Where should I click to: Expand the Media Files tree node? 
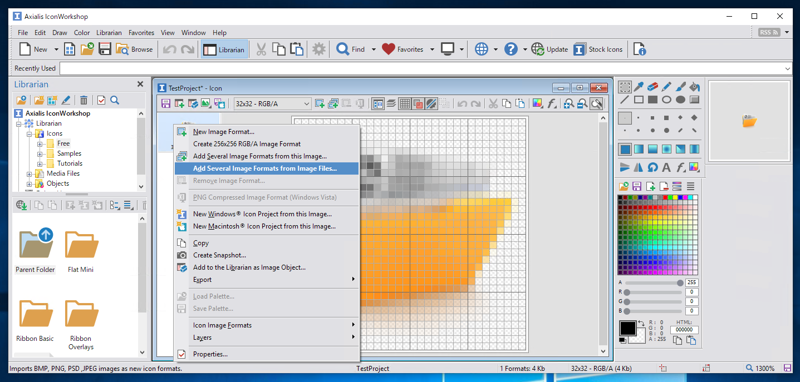point(30,173)
